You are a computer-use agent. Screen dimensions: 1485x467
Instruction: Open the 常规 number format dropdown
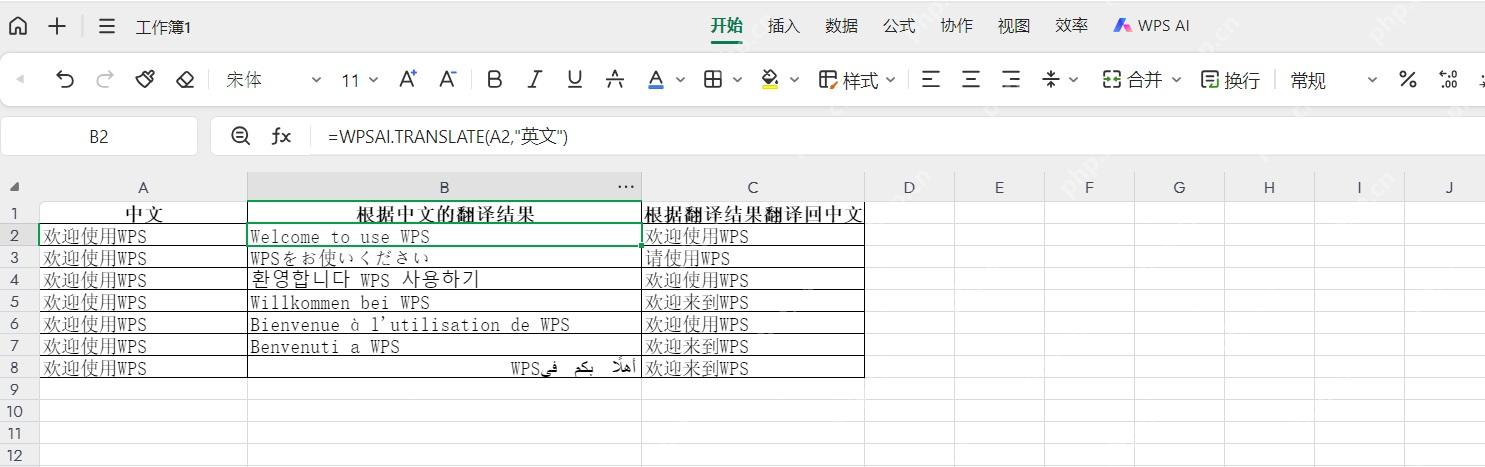1334,80
